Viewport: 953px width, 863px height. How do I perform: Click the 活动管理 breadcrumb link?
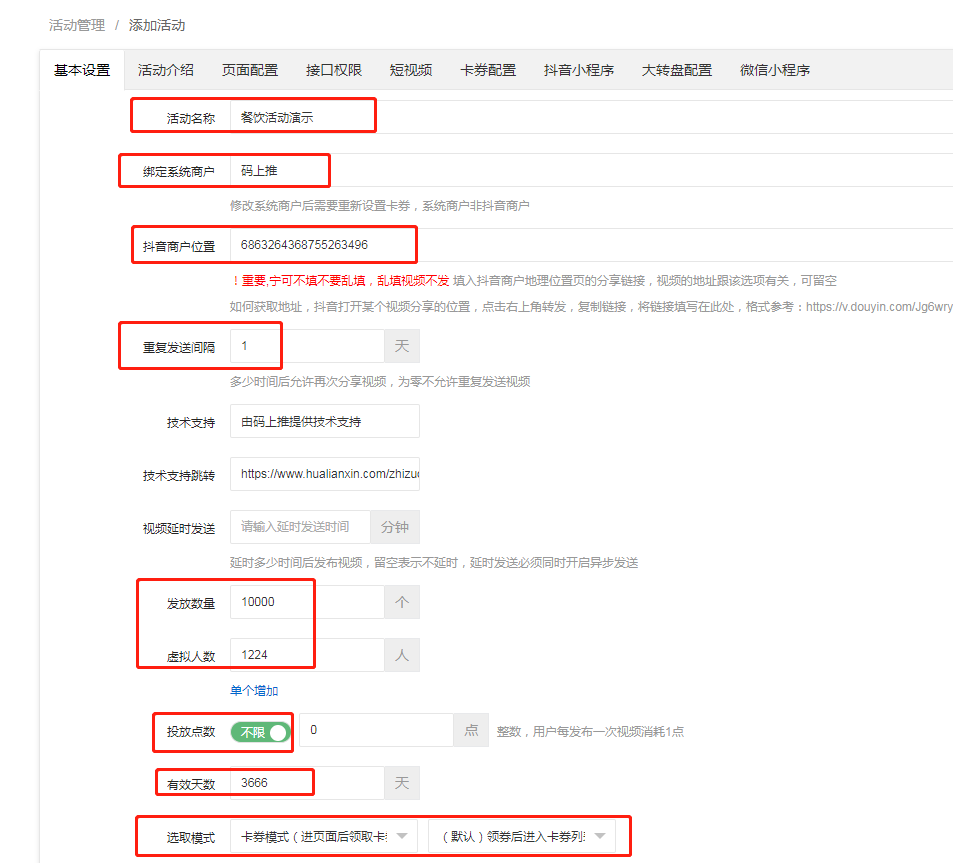77,25
